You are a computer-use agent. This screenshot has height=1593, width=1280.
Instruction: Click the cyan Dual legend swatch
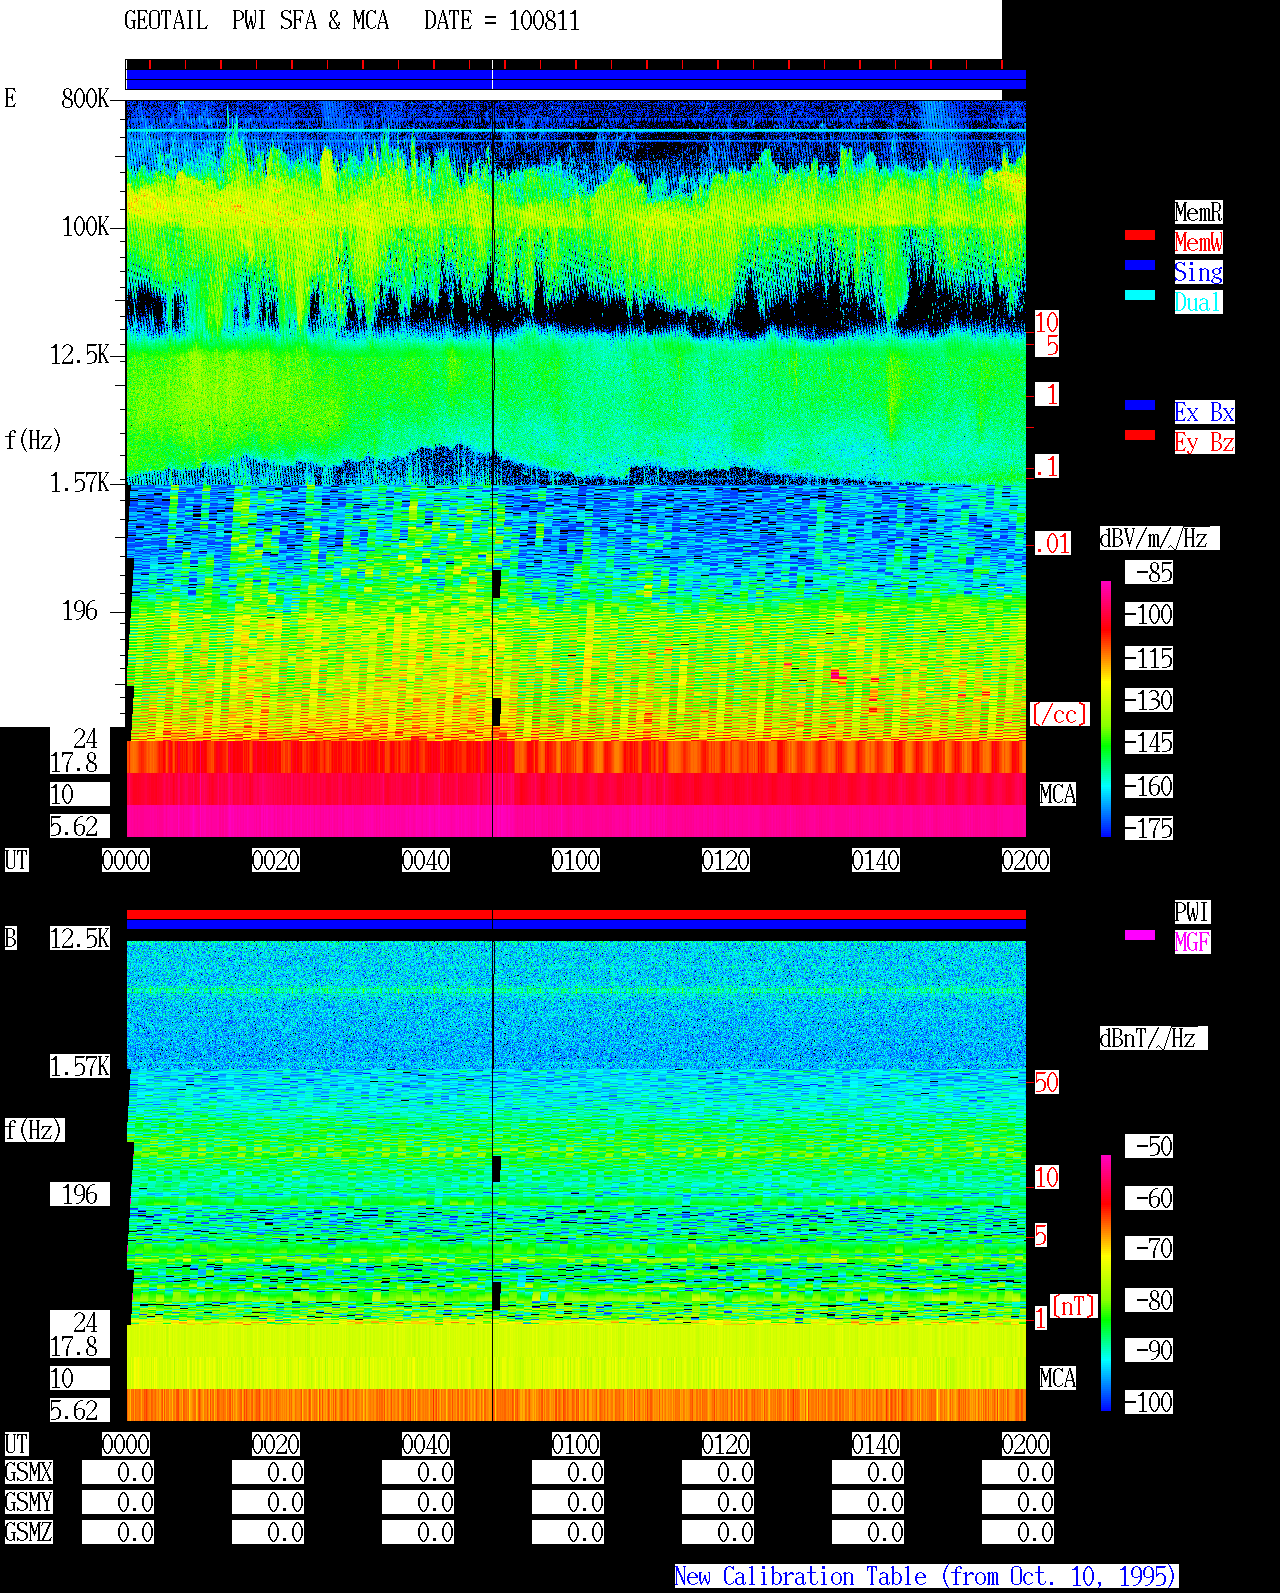(1140, 295)
